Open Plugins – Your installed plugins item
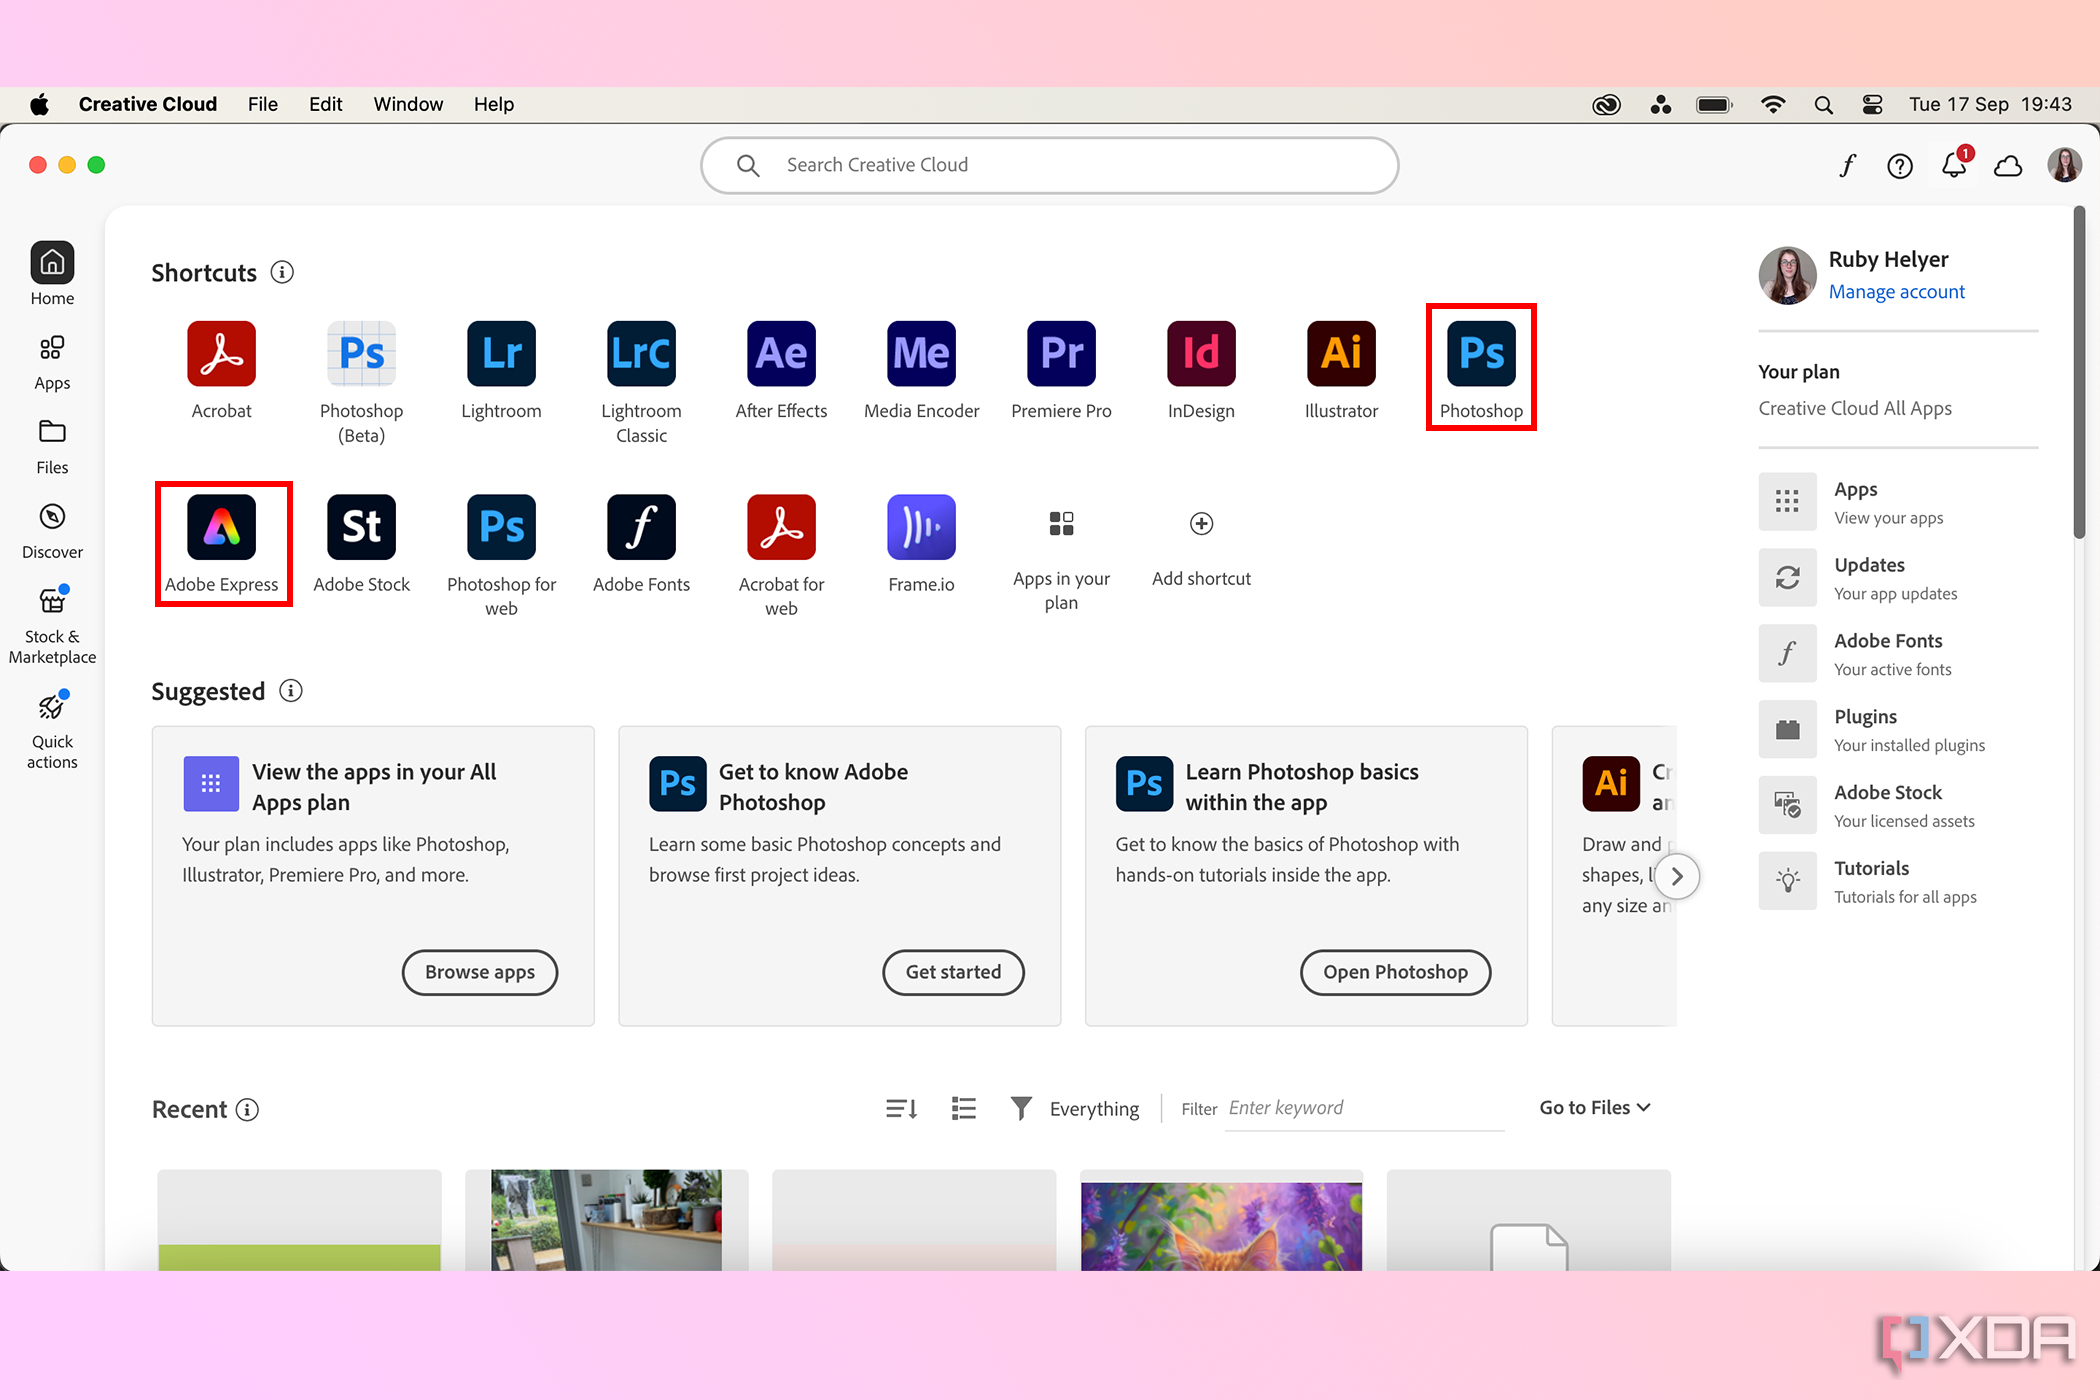 [1897, 730]
